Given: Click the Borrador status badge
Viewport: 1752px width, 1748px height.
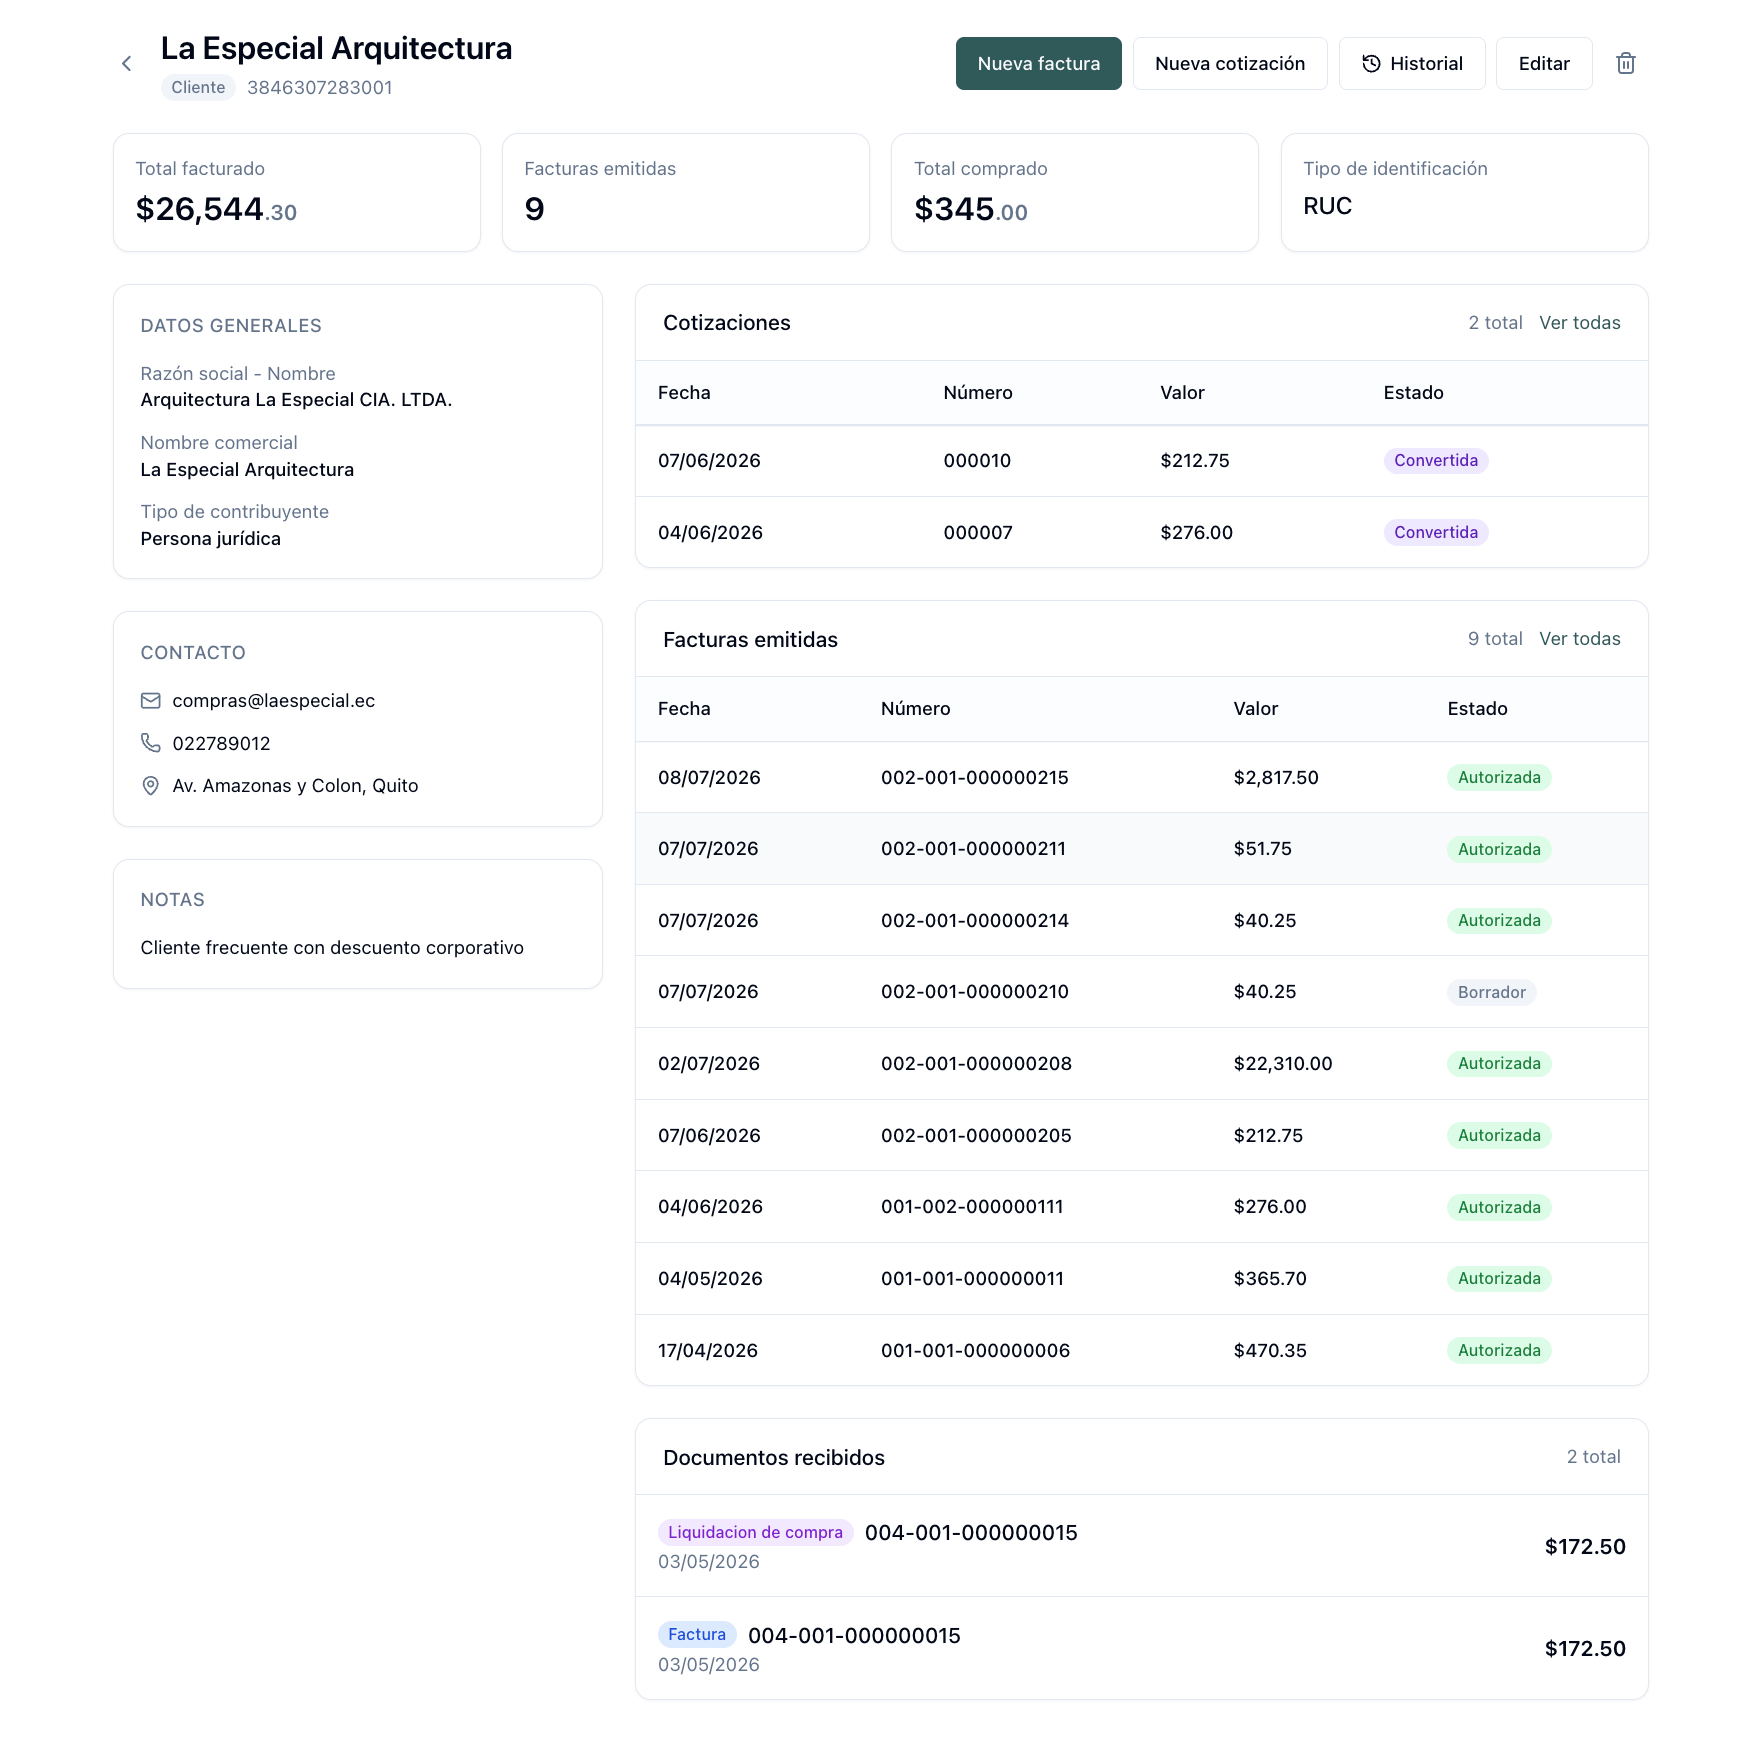Looking at the screenshot, I should point(1491,992).
